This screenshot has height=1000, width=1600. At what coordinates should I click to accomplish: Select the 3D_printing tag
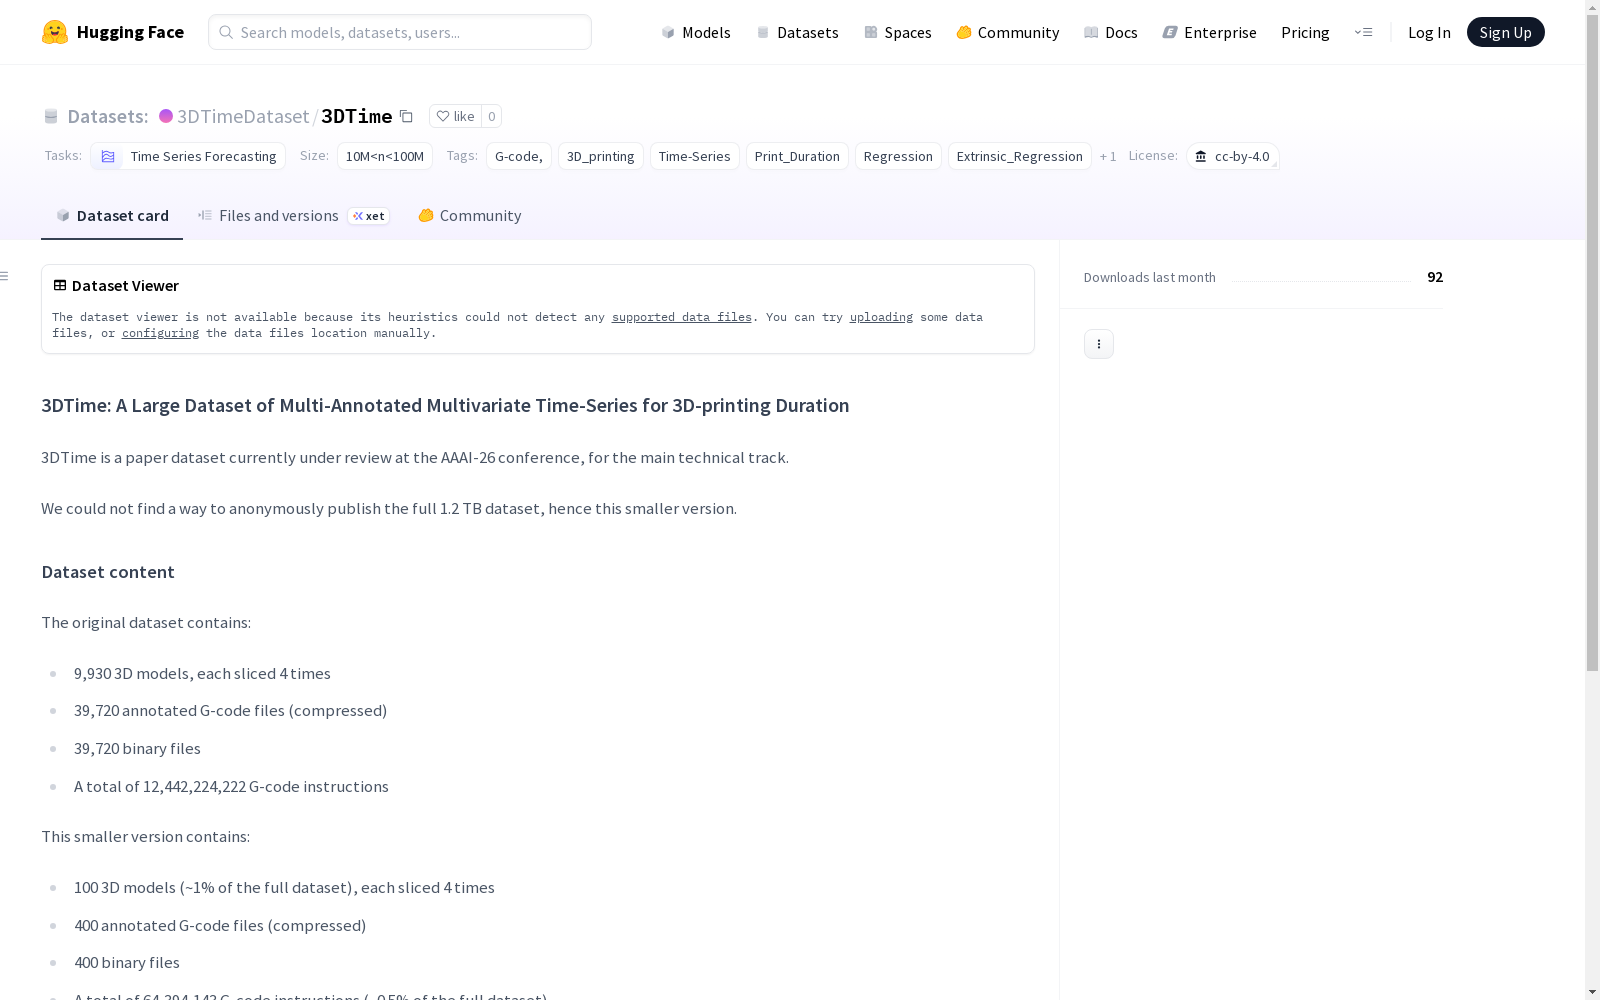(601, 156)
